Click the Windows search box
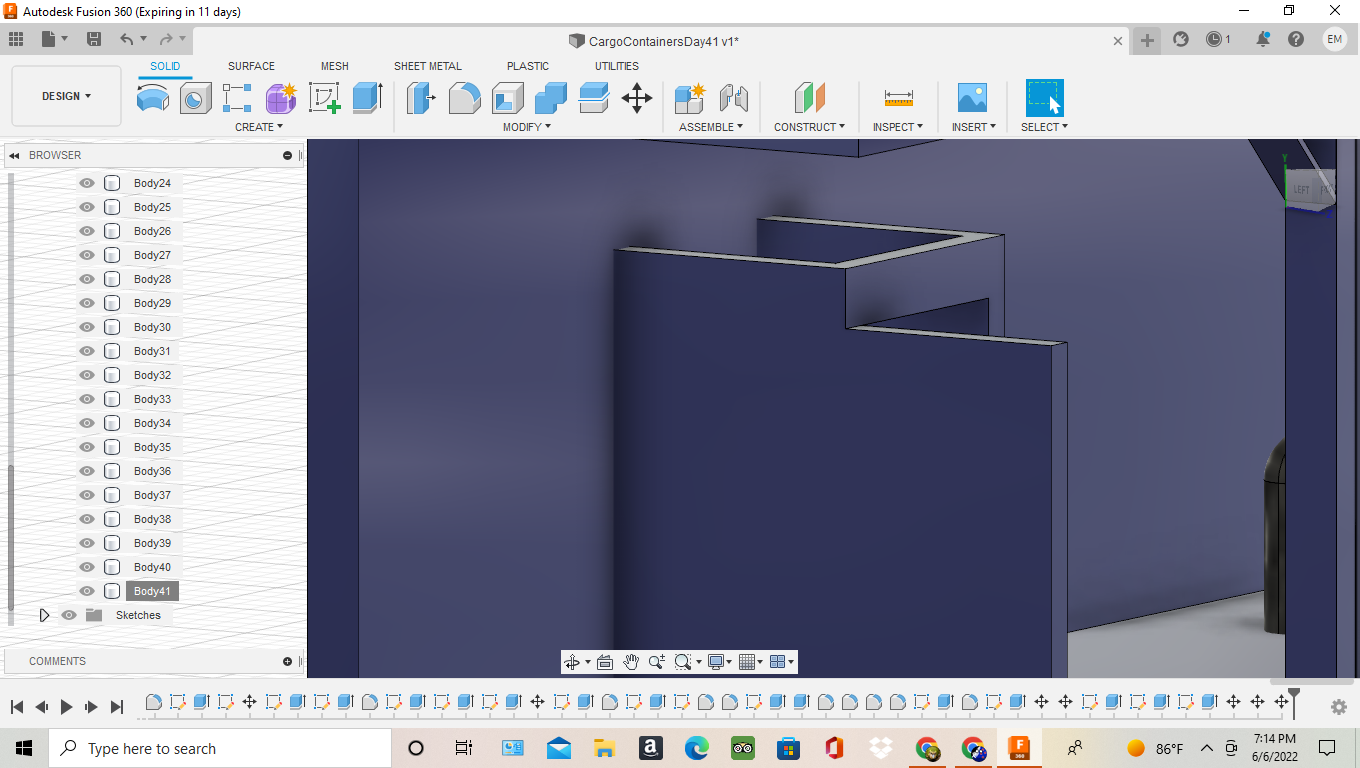The width and height of the screenshot is (1360, 768). 220,748
